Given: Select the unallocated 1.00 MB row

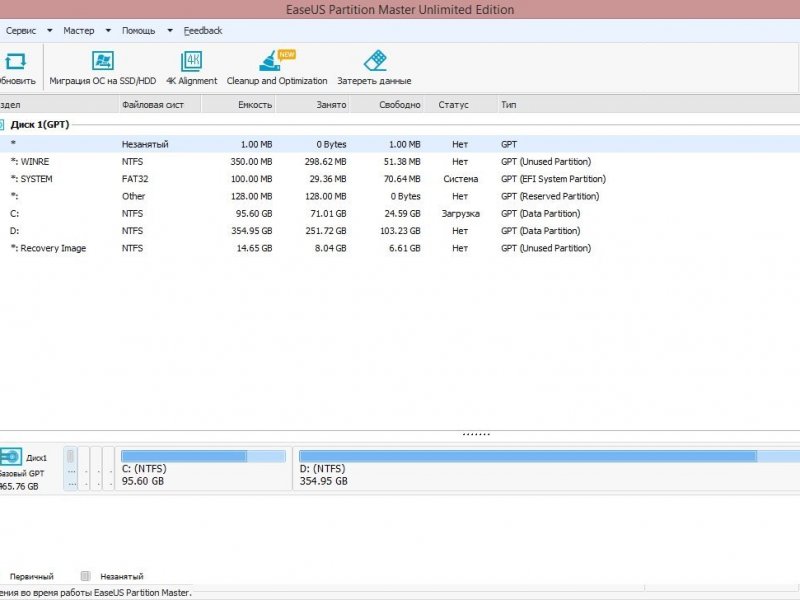Looking at the screenshot, I should [x=400, y=144].
